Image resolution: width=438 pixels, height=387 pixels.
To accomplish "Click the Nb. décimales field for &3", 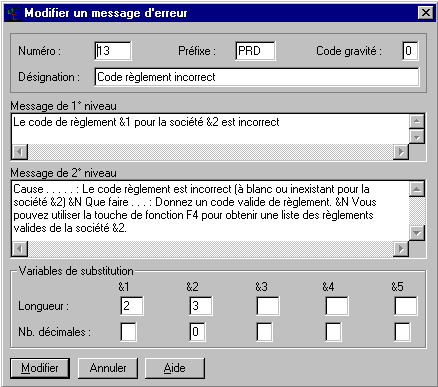I will click(264, 332).
